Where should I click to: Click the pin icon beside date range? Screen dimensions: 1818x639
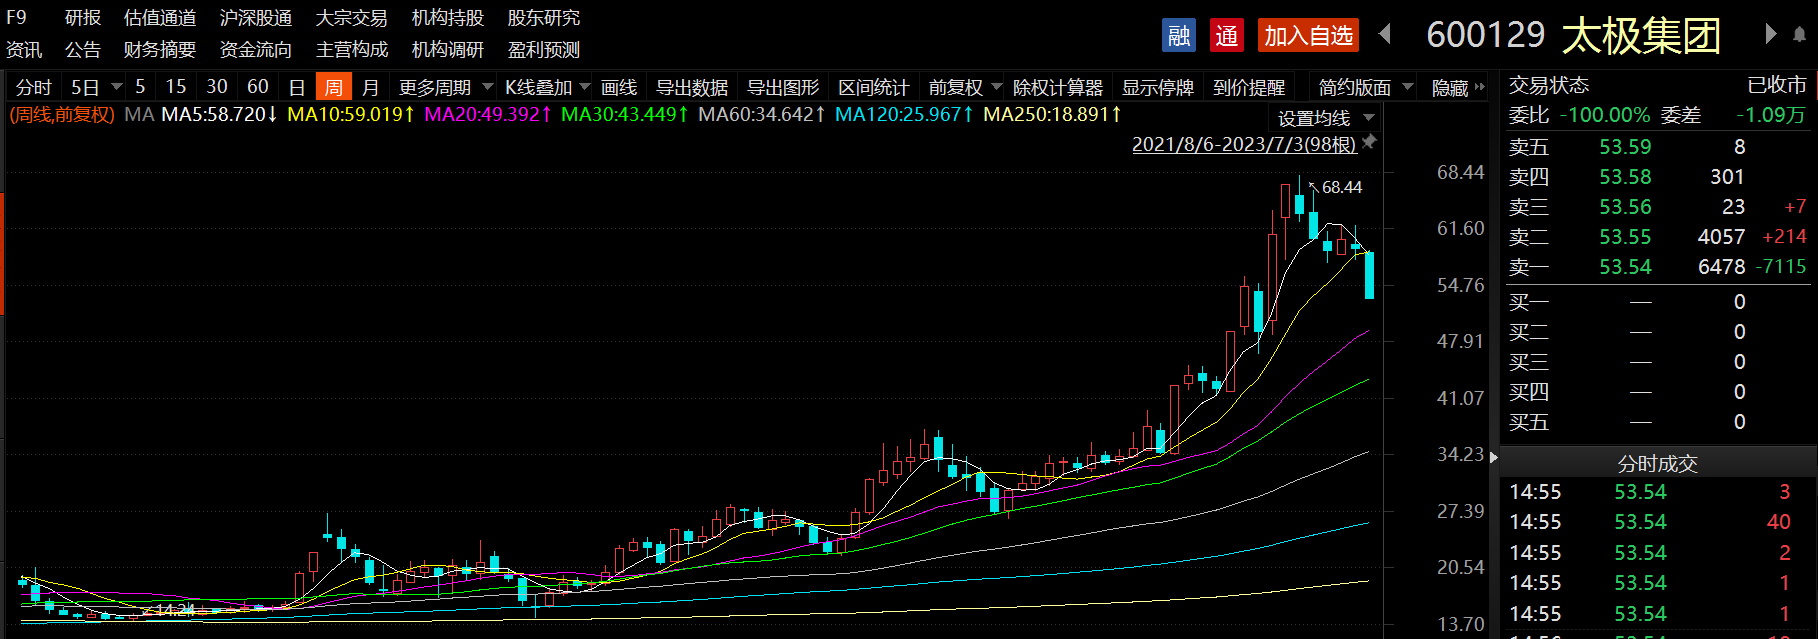1370,142
